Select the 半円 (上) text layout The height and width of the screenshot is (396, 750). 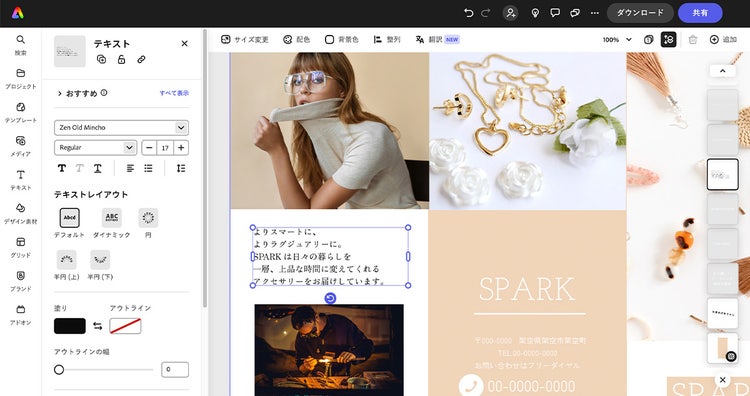click(x=66, y=265)
